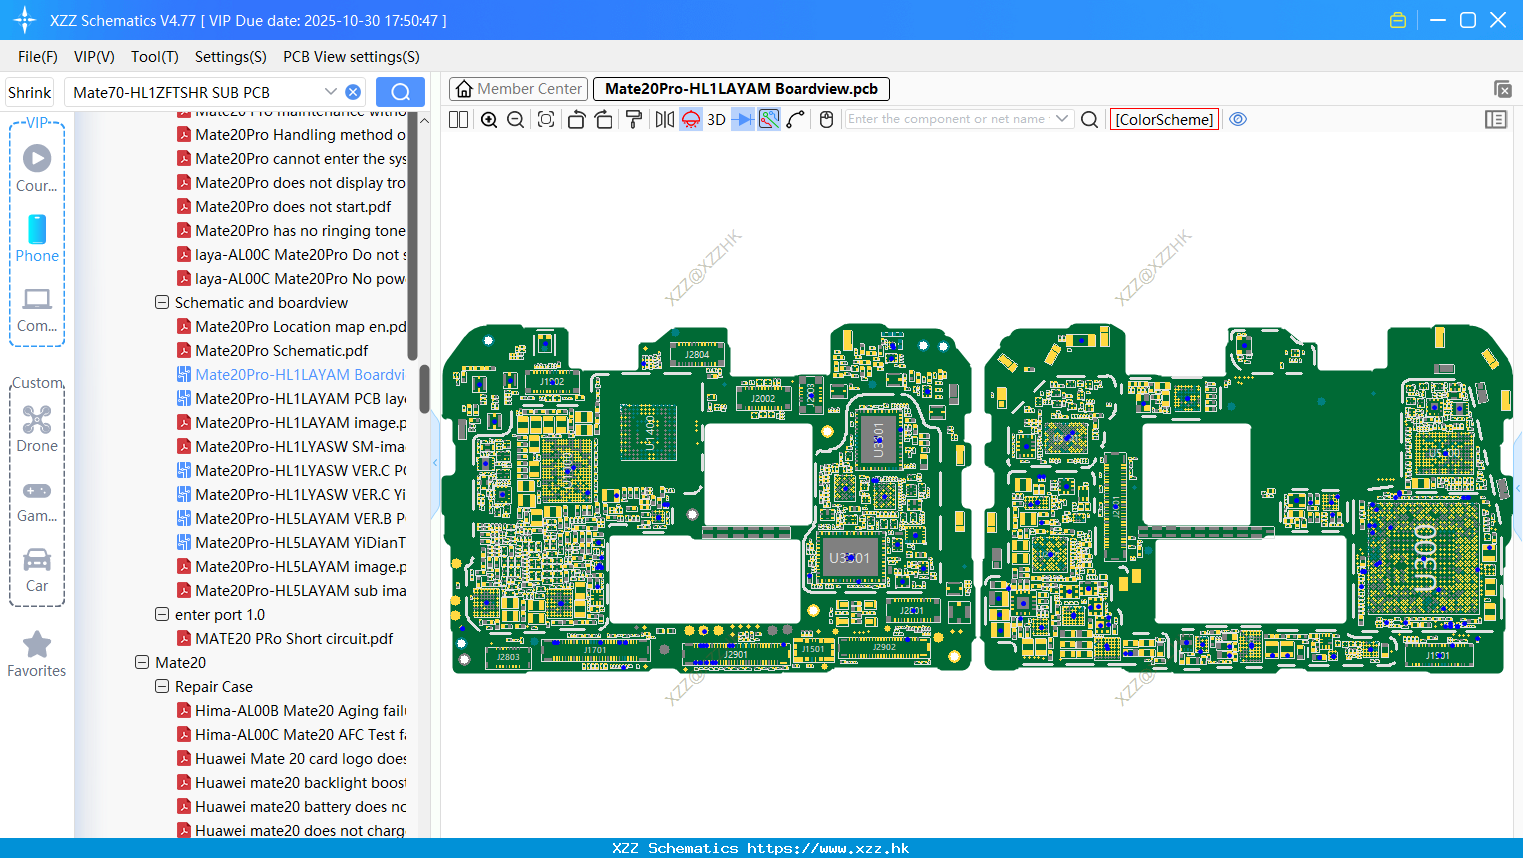
Task: Open the component or net name dropdown
Action: pyautogui.click(x=1062, y=119)
